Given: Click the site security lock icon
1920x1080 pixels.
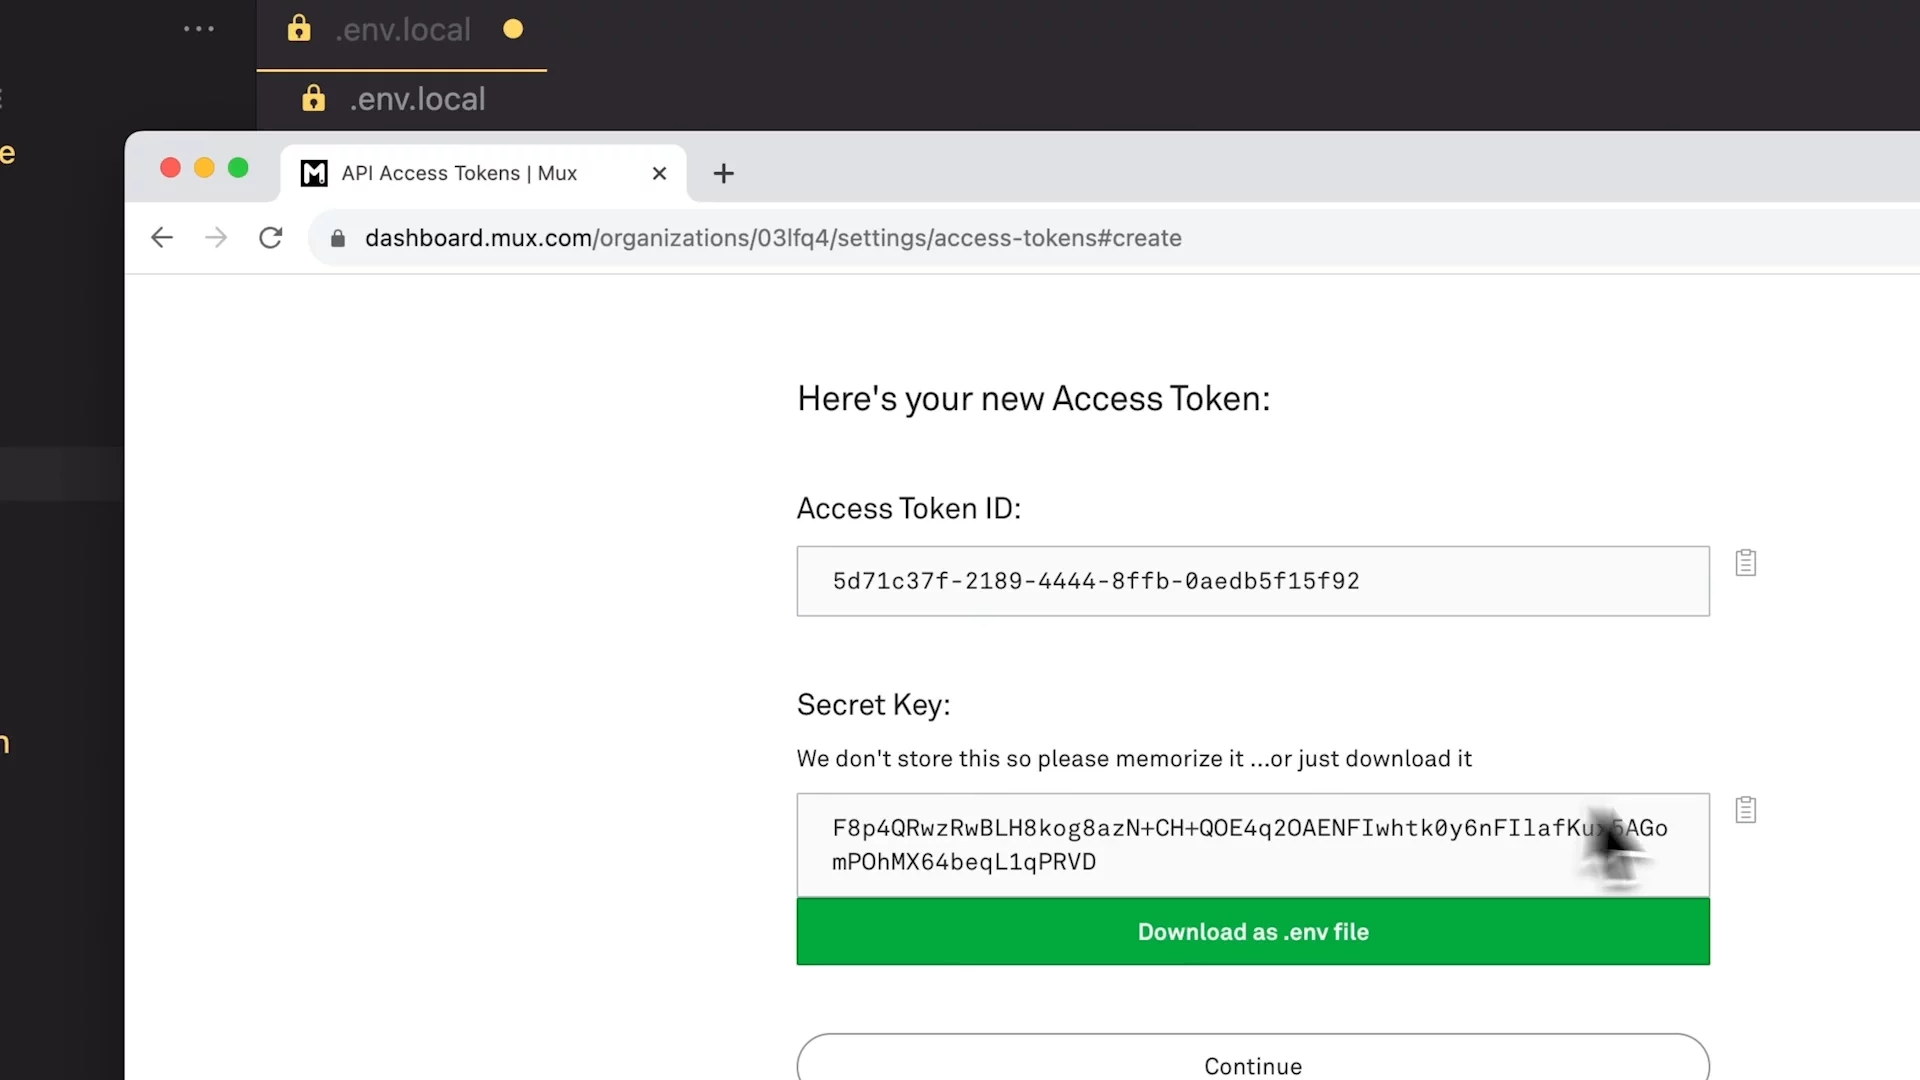Looking at the screenshot, I should (338, 238).
